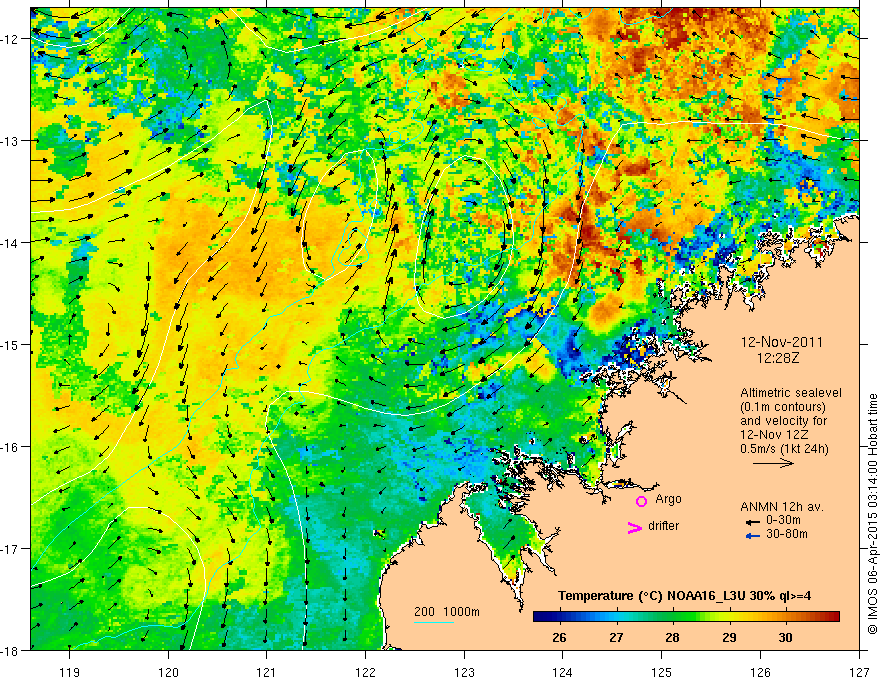Image resolution: width=880 pixels, height=680 pixels.
Task: Click the colorbar value '26'
Action: tap(559, 637)
